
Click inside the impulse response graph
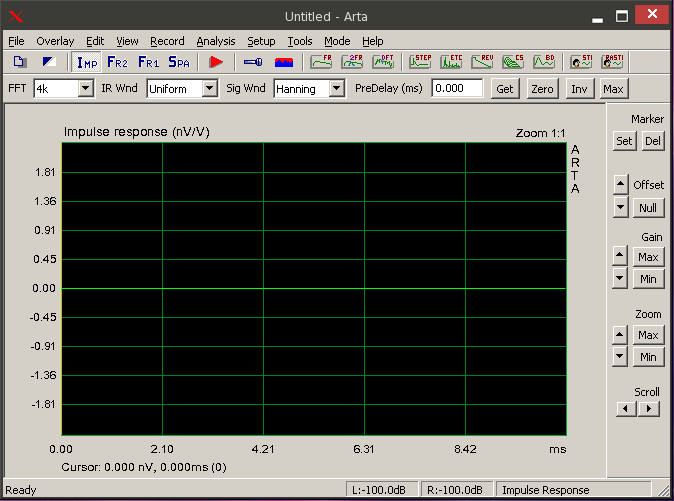point(314,289)
